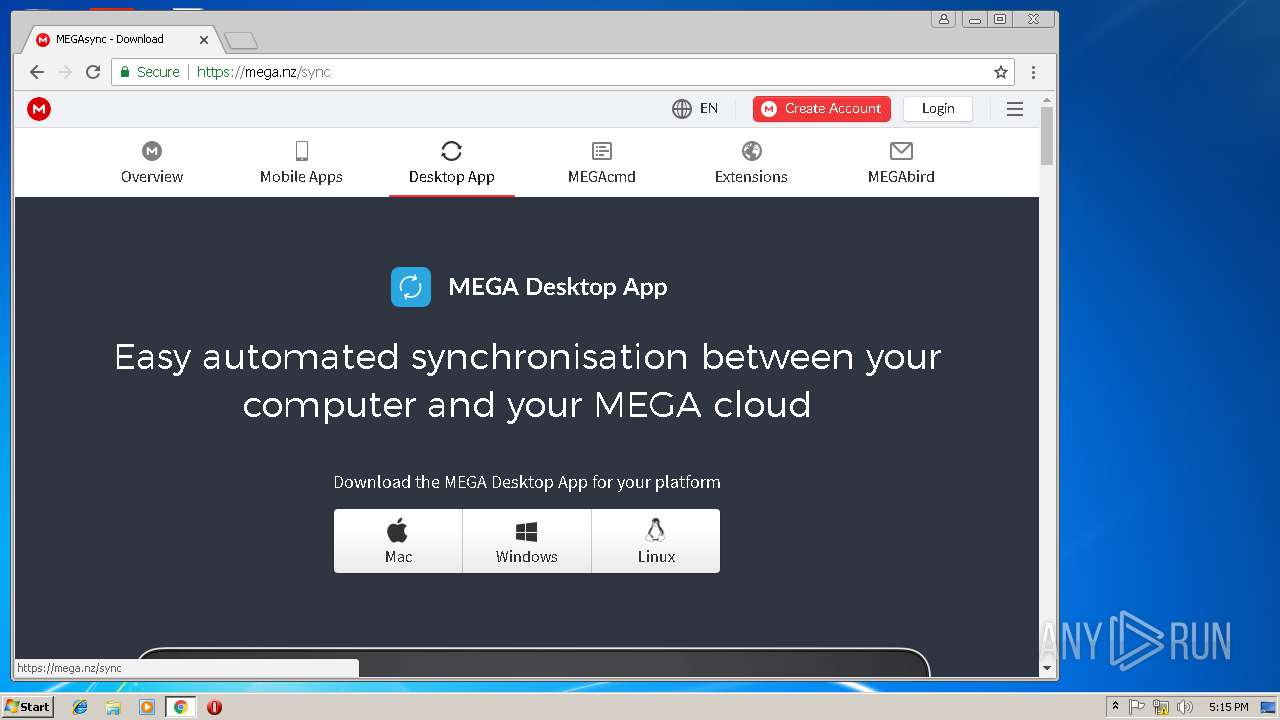Open a new browser tab
The image size is (1280, 720).
241,40
